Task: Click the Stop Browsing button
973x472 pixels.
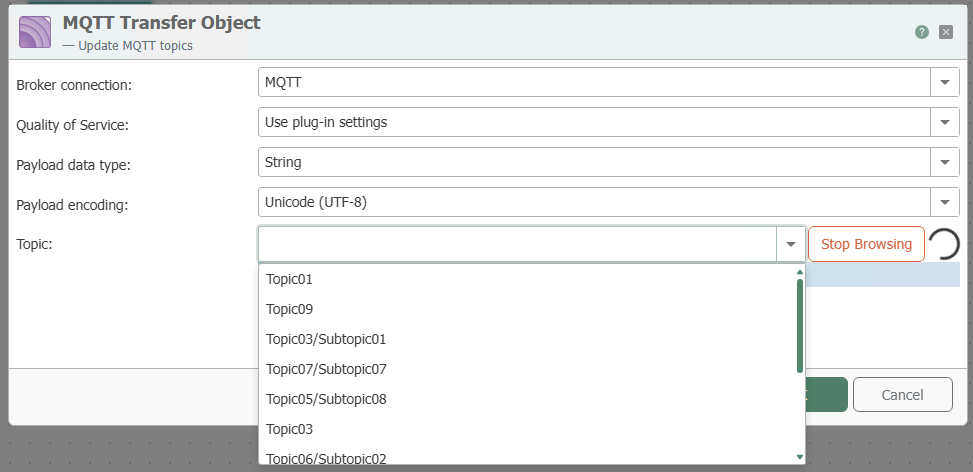Action: (866, 244)
